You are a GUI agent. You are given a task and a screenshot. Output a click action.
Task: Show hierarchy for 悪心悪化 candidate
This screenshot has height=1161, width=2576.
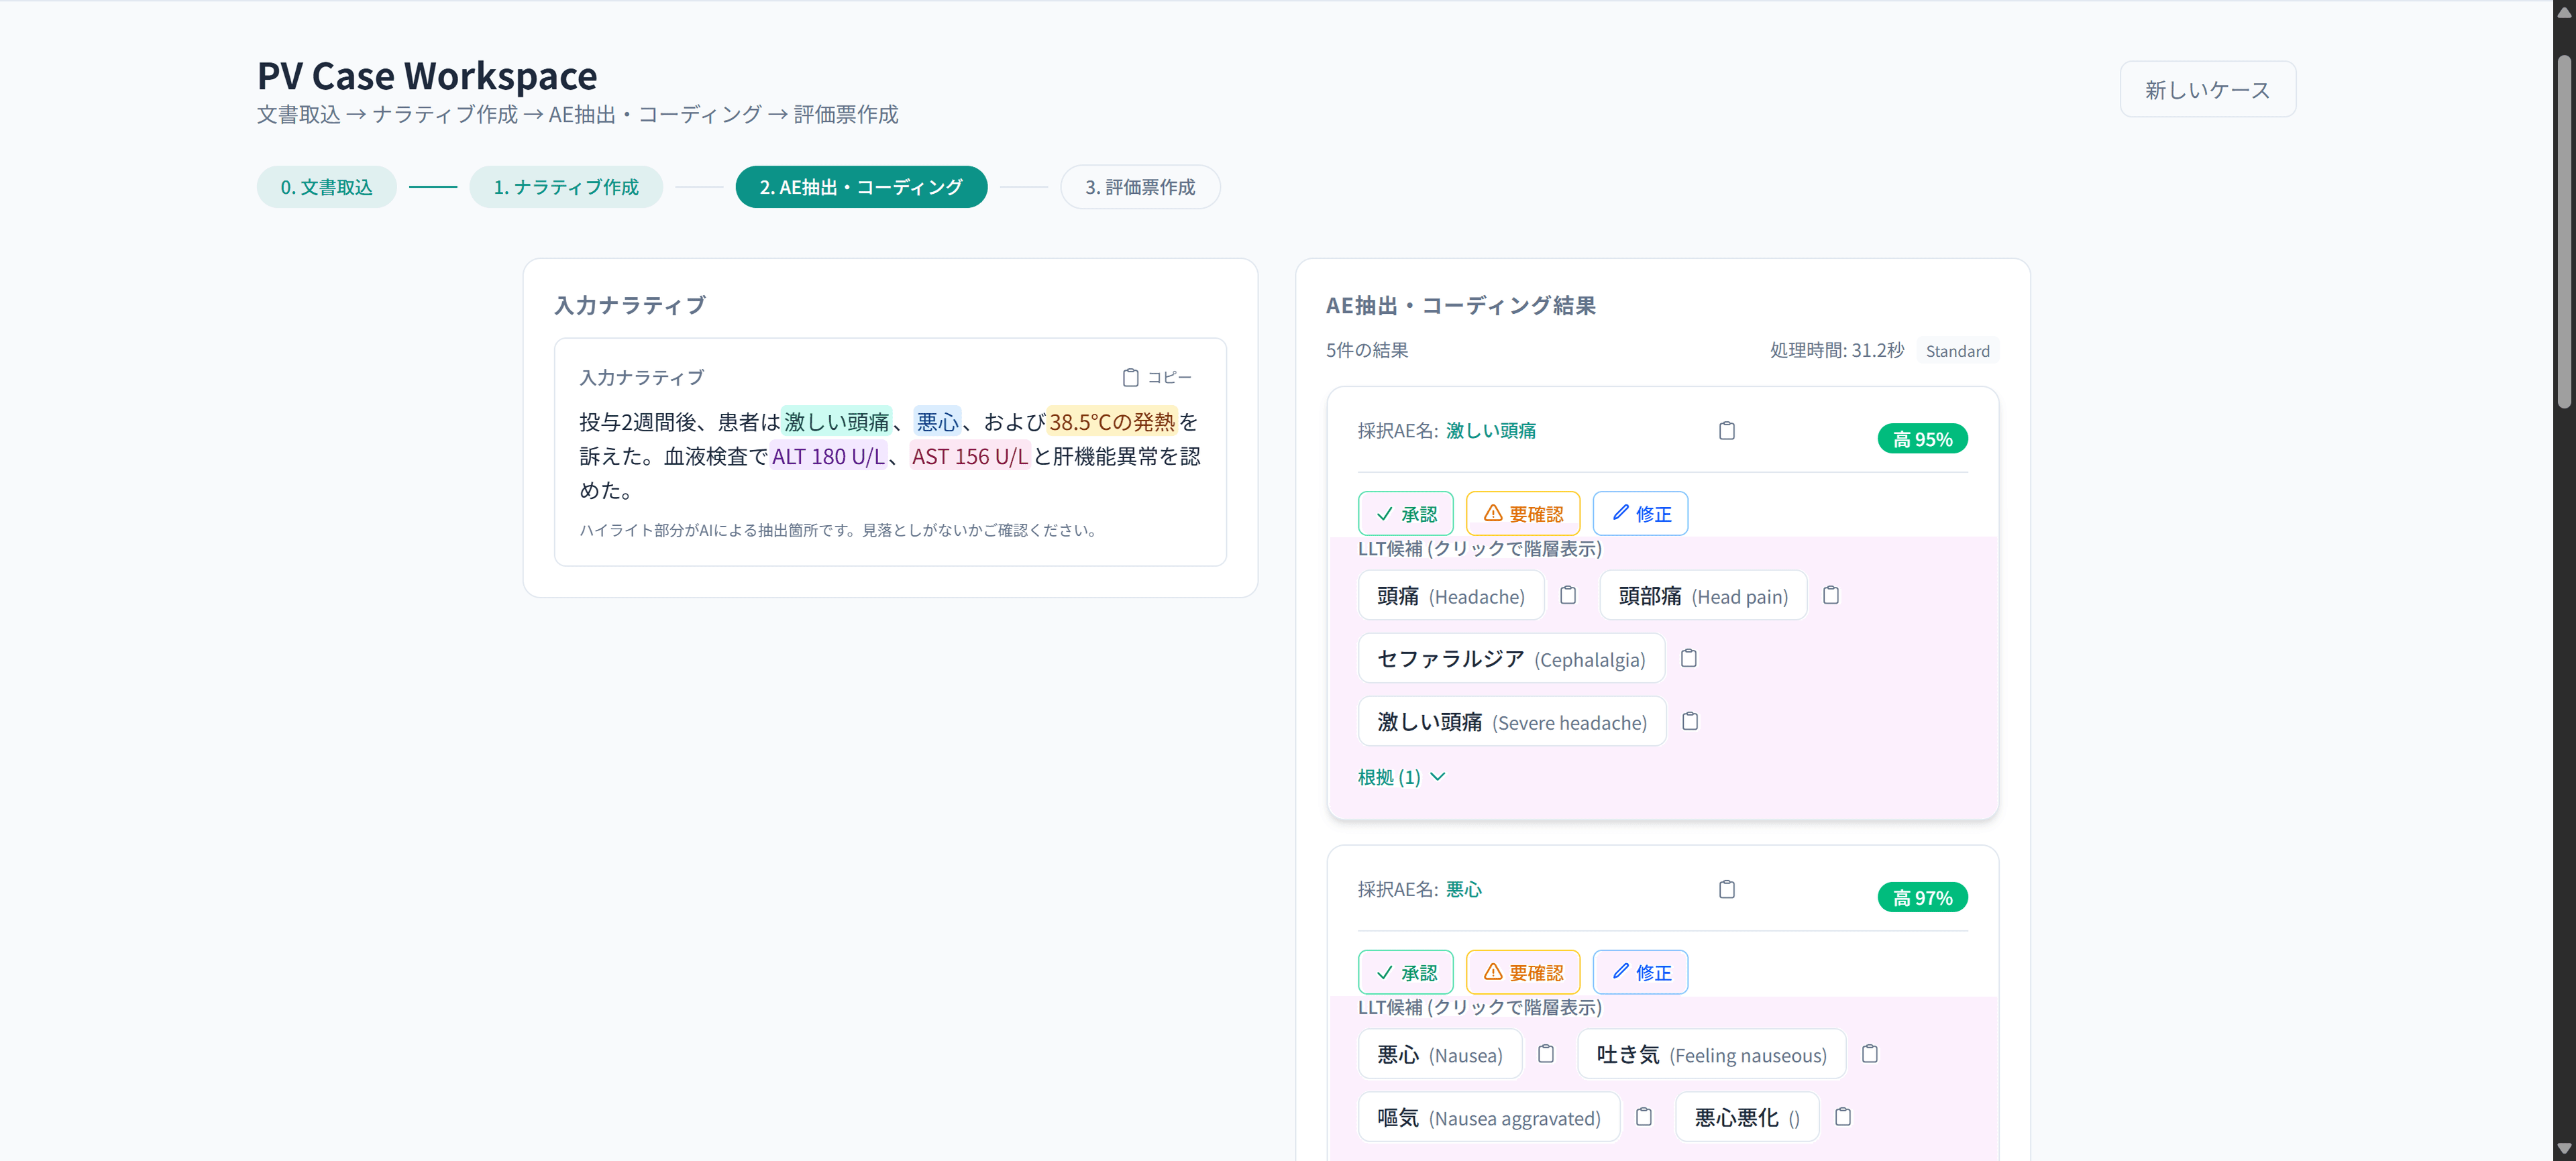tap(1747, 1118)
